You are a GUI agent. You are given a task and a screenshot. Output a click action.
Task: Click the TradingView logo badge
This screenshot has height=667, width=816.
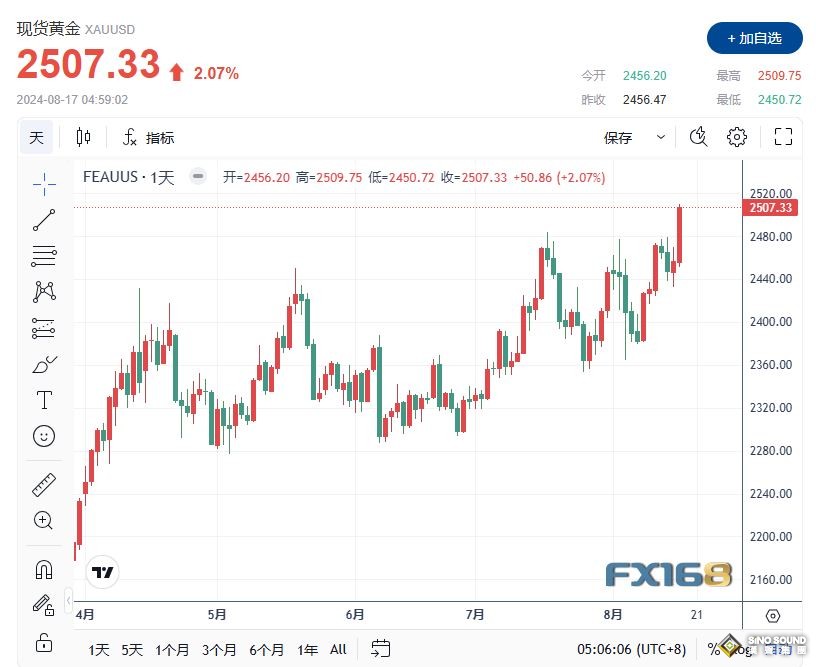102,572
